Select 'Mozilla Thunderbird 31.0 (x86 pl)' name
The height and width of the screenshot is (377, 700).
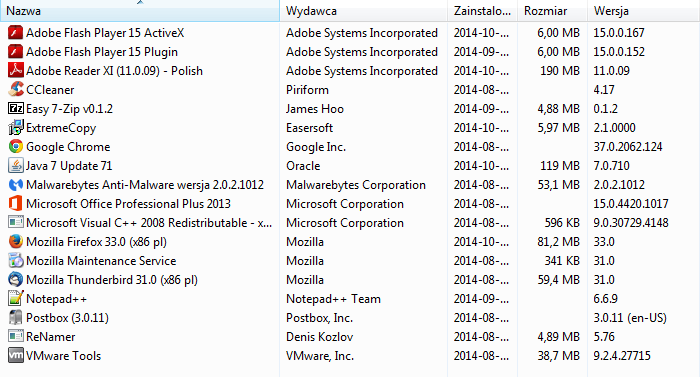(112, 280)
